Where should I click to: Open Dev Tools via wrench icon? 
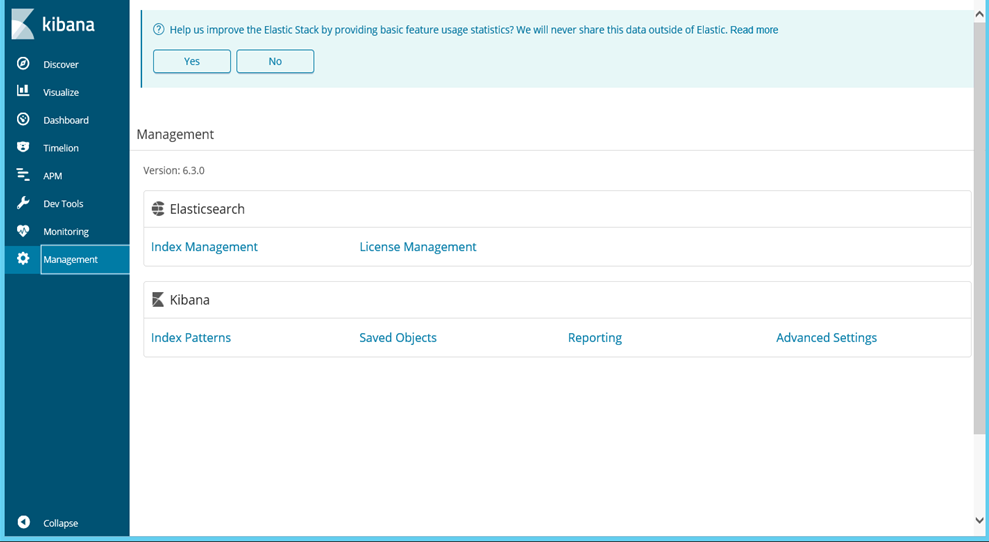pos(23,203)
